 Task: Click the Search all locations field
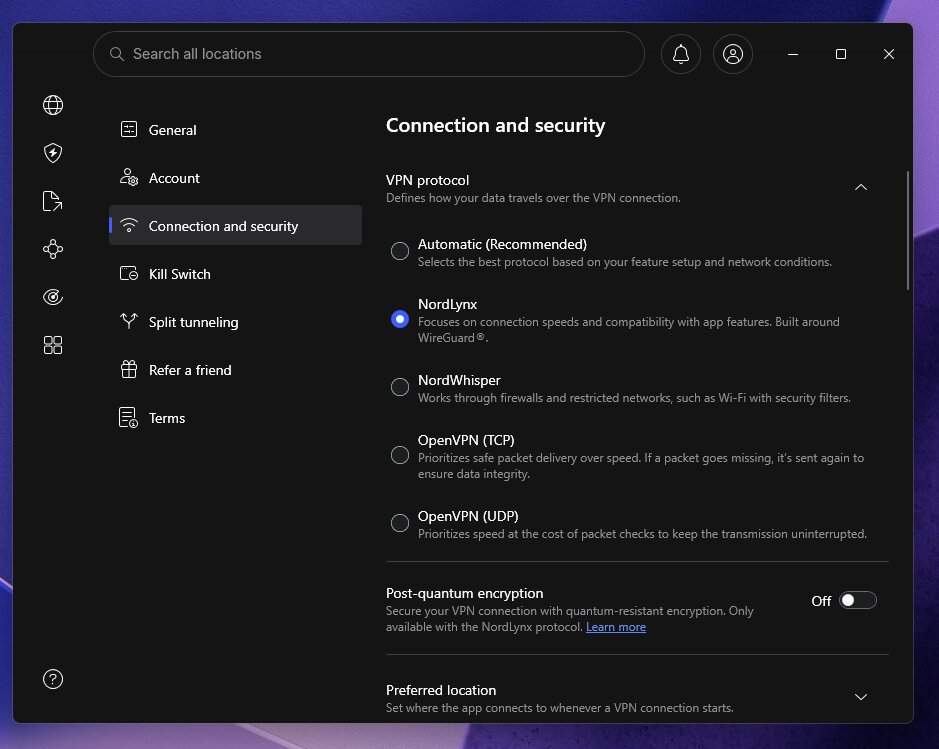coord(369,54)
